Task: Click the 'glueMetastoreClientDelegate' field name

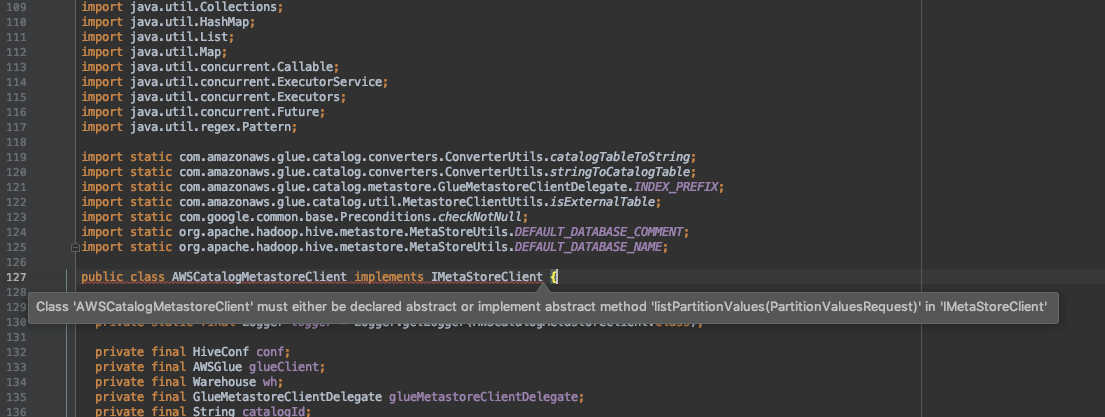Action: [483, 397]
